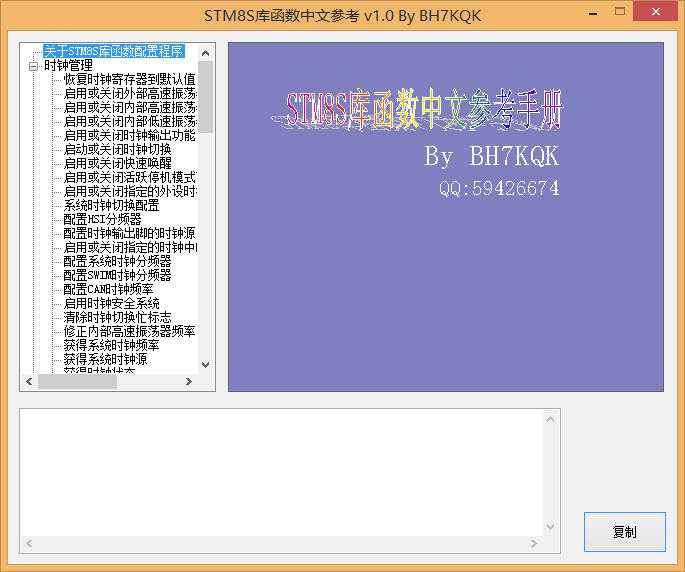Maximize the STM8S reference window
Screen dimensions: 685x572
pos(619,12)
